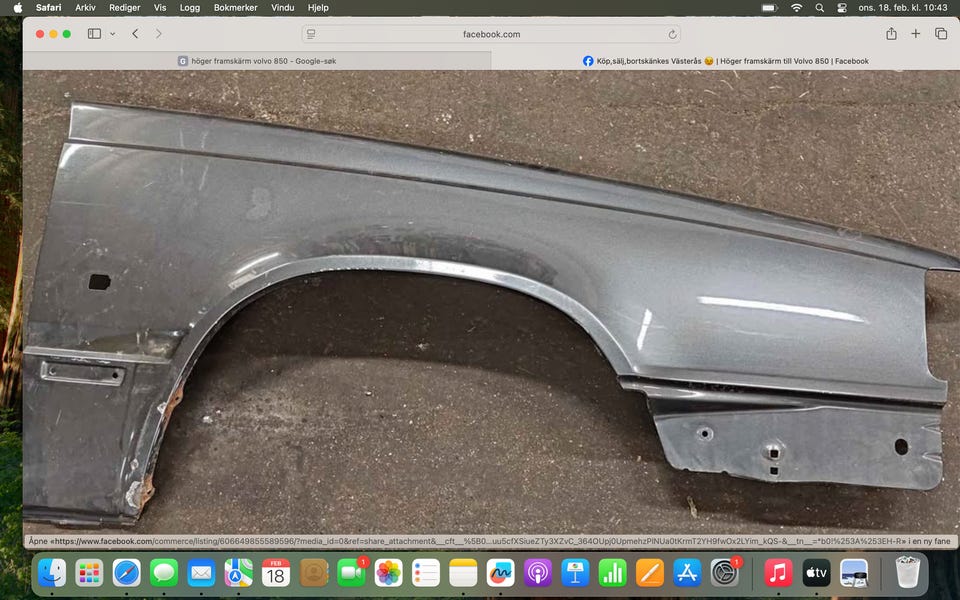
Task: Click the facebook.com address field
Action: (491, 34)
